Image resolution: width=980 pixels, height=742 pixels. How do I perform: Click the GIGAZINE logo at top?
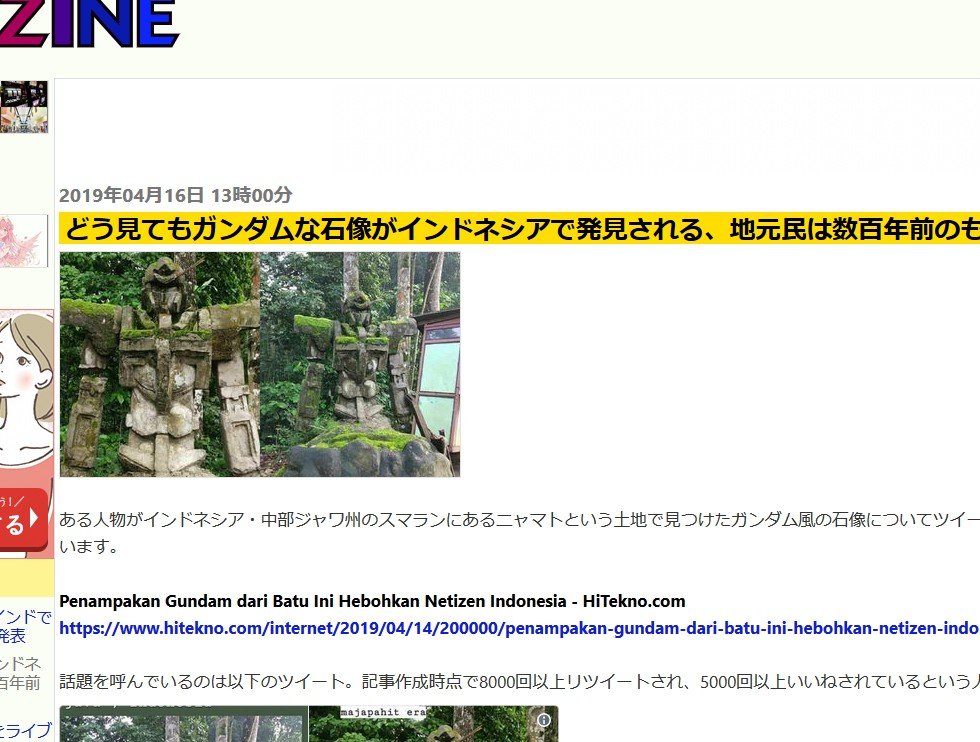[89, 23]
